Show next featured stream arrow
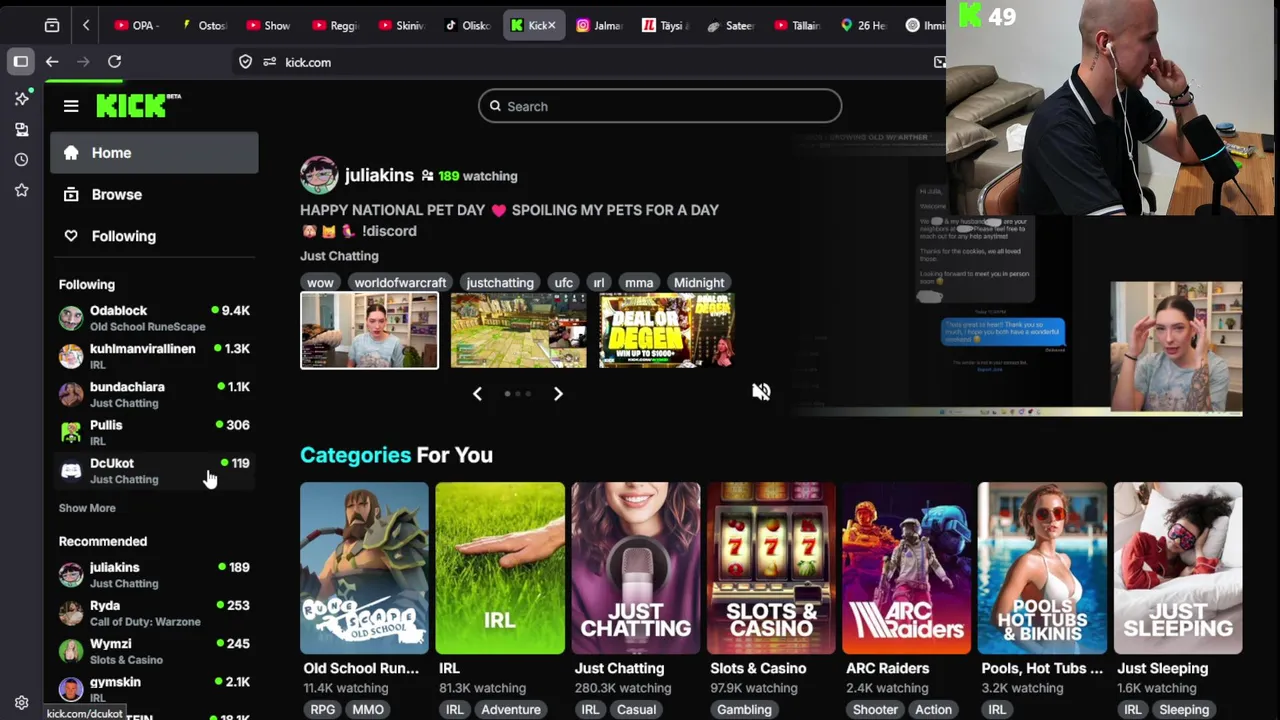 (558, 394)
